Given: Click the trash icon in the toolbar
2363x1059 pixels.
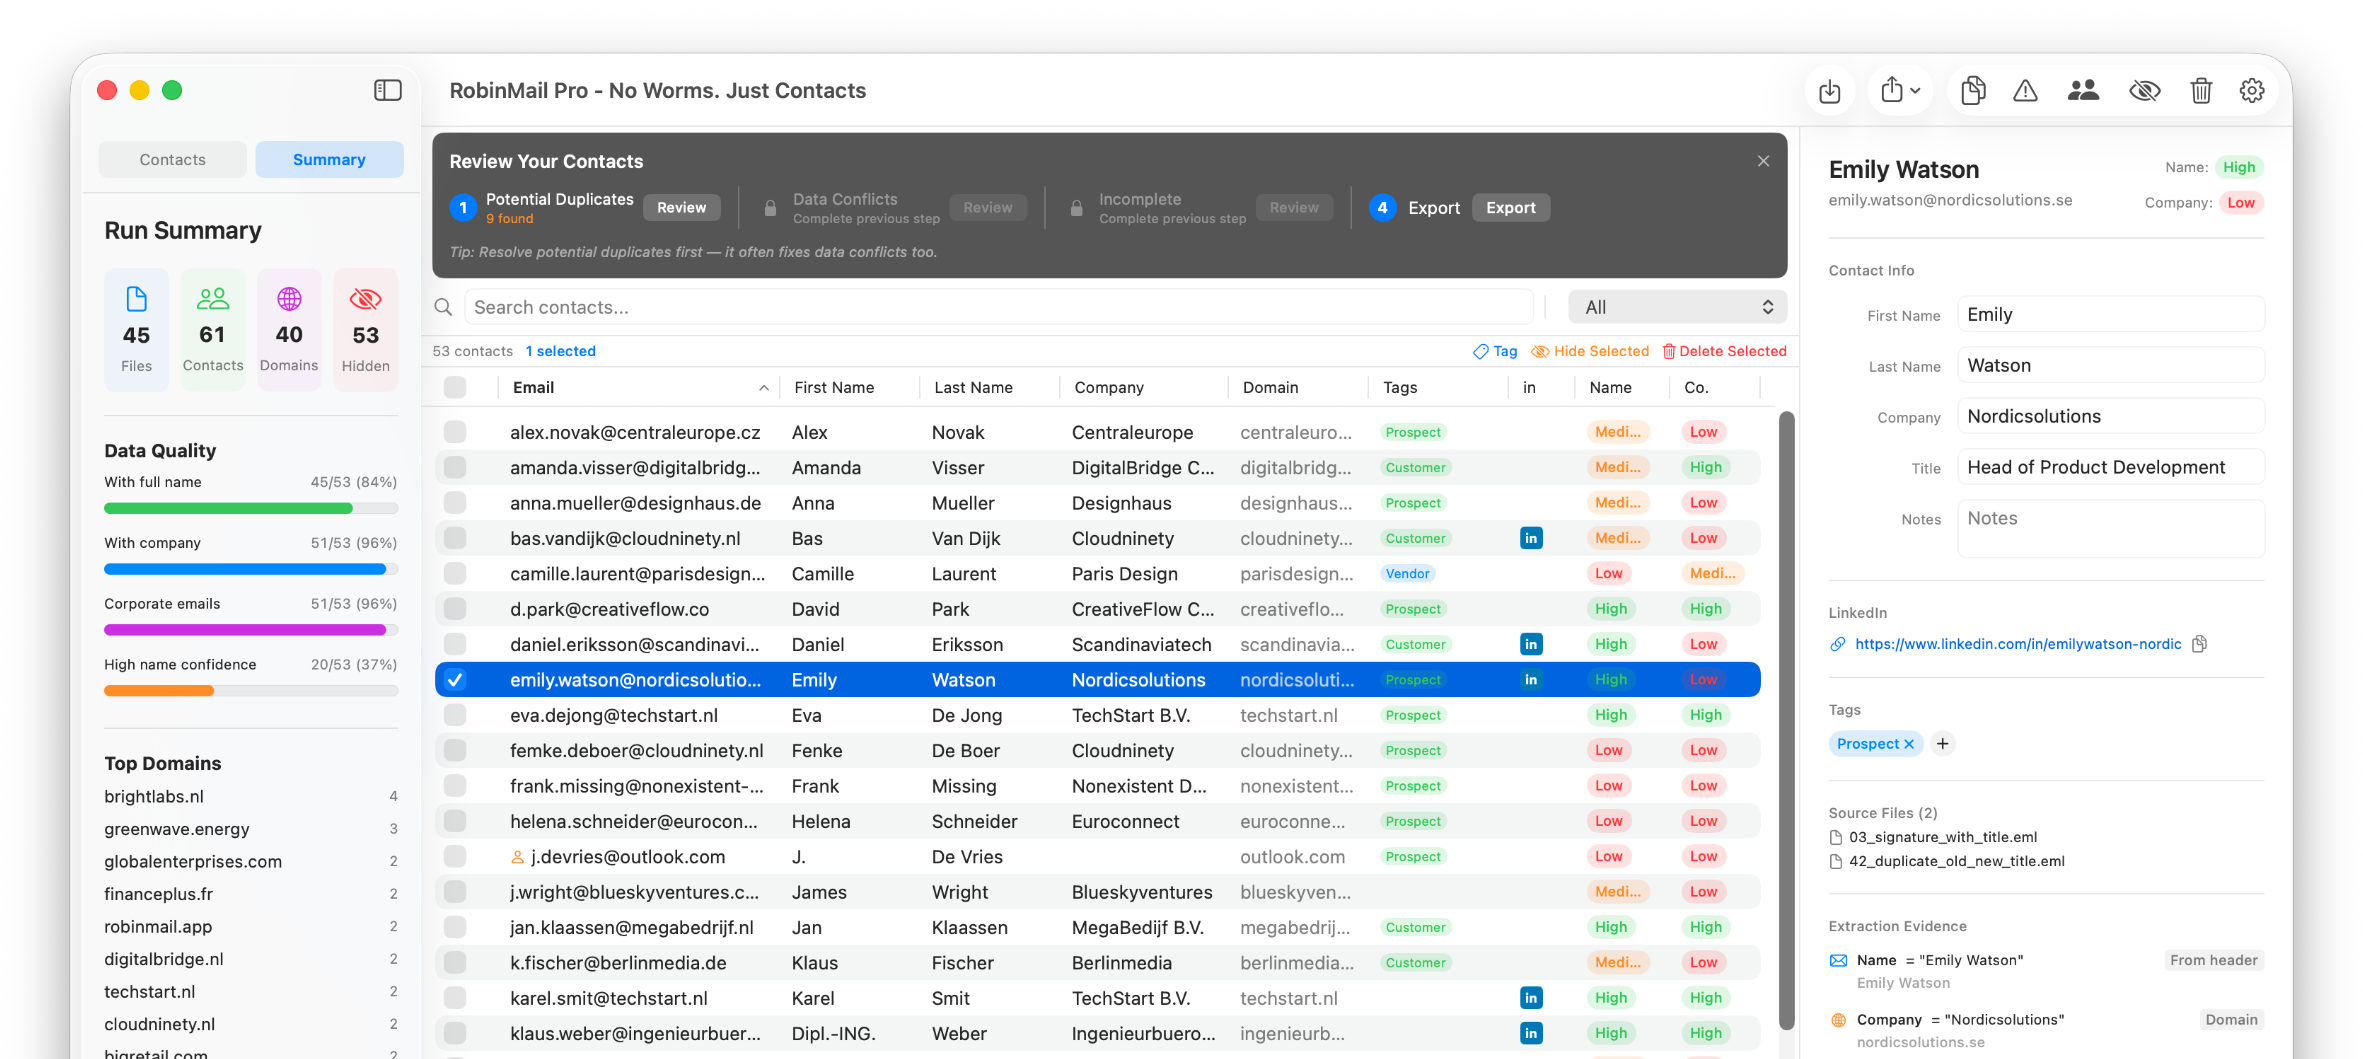Looking at the screenshot, I should tap(2200, 91).
